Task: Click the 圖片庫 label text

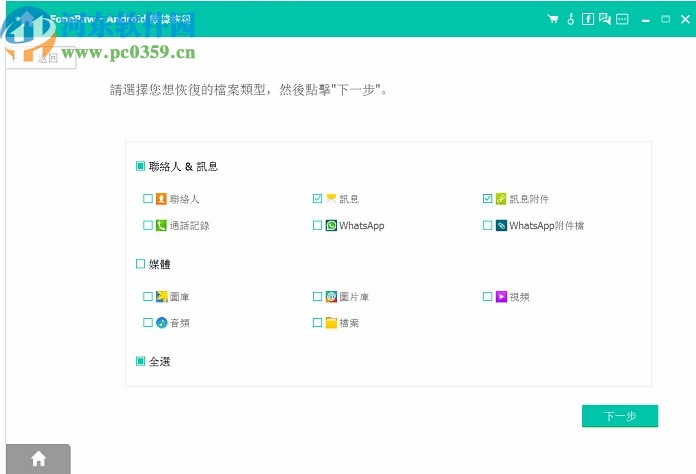Action: 354,297
